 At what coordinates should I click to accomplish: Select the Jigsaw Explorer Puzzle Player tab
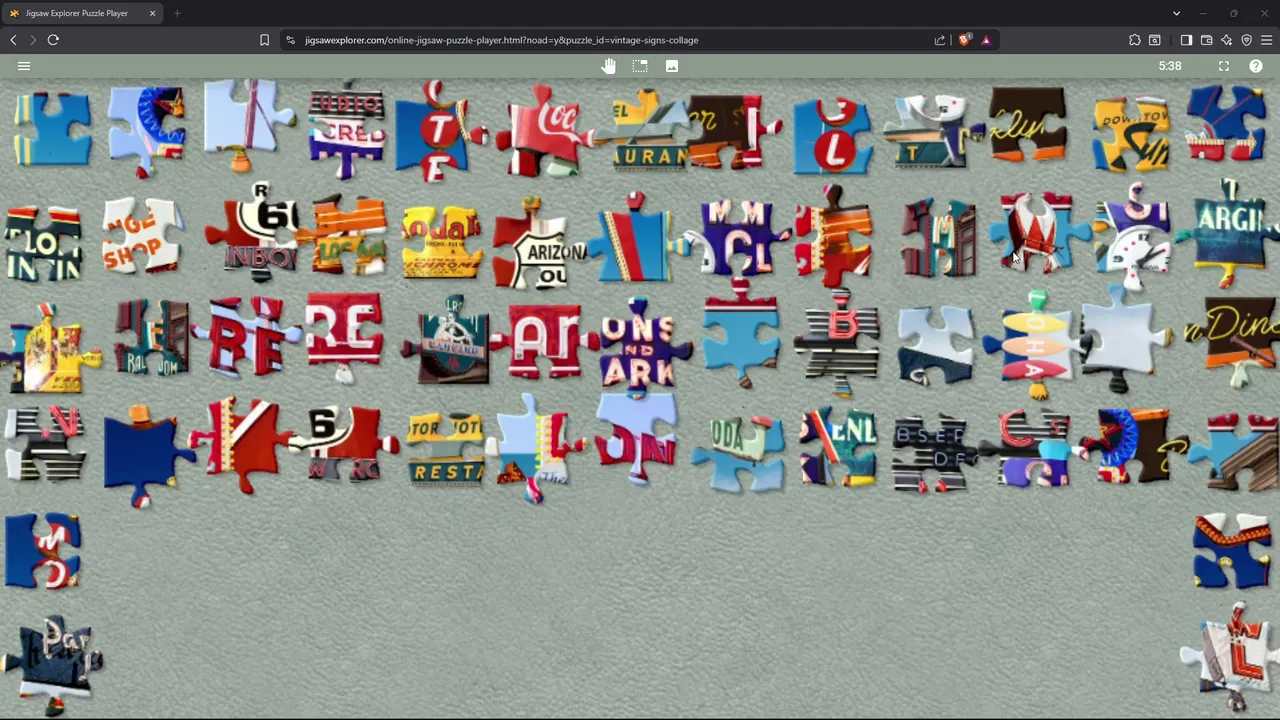coord(80,13)
